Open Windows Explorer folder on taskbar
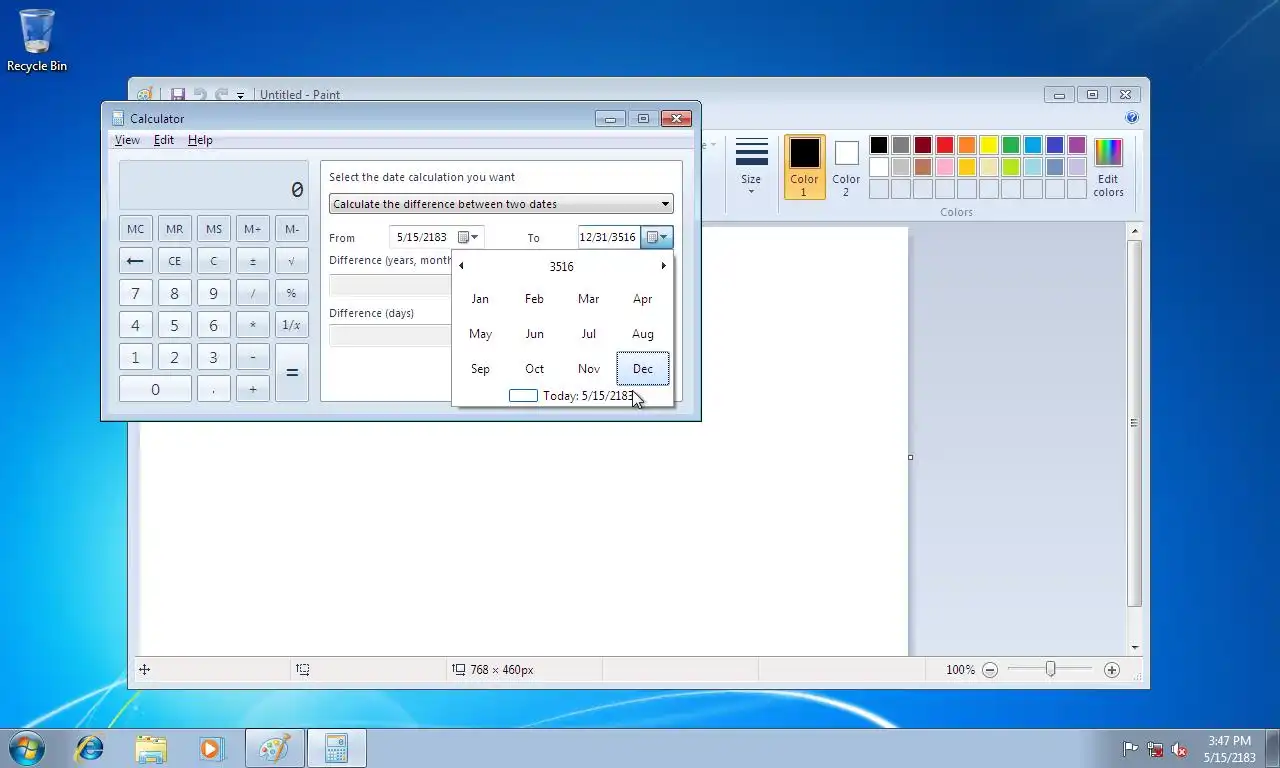The width and height of the screenshot is (1280, 768). [x=151, y=748]
